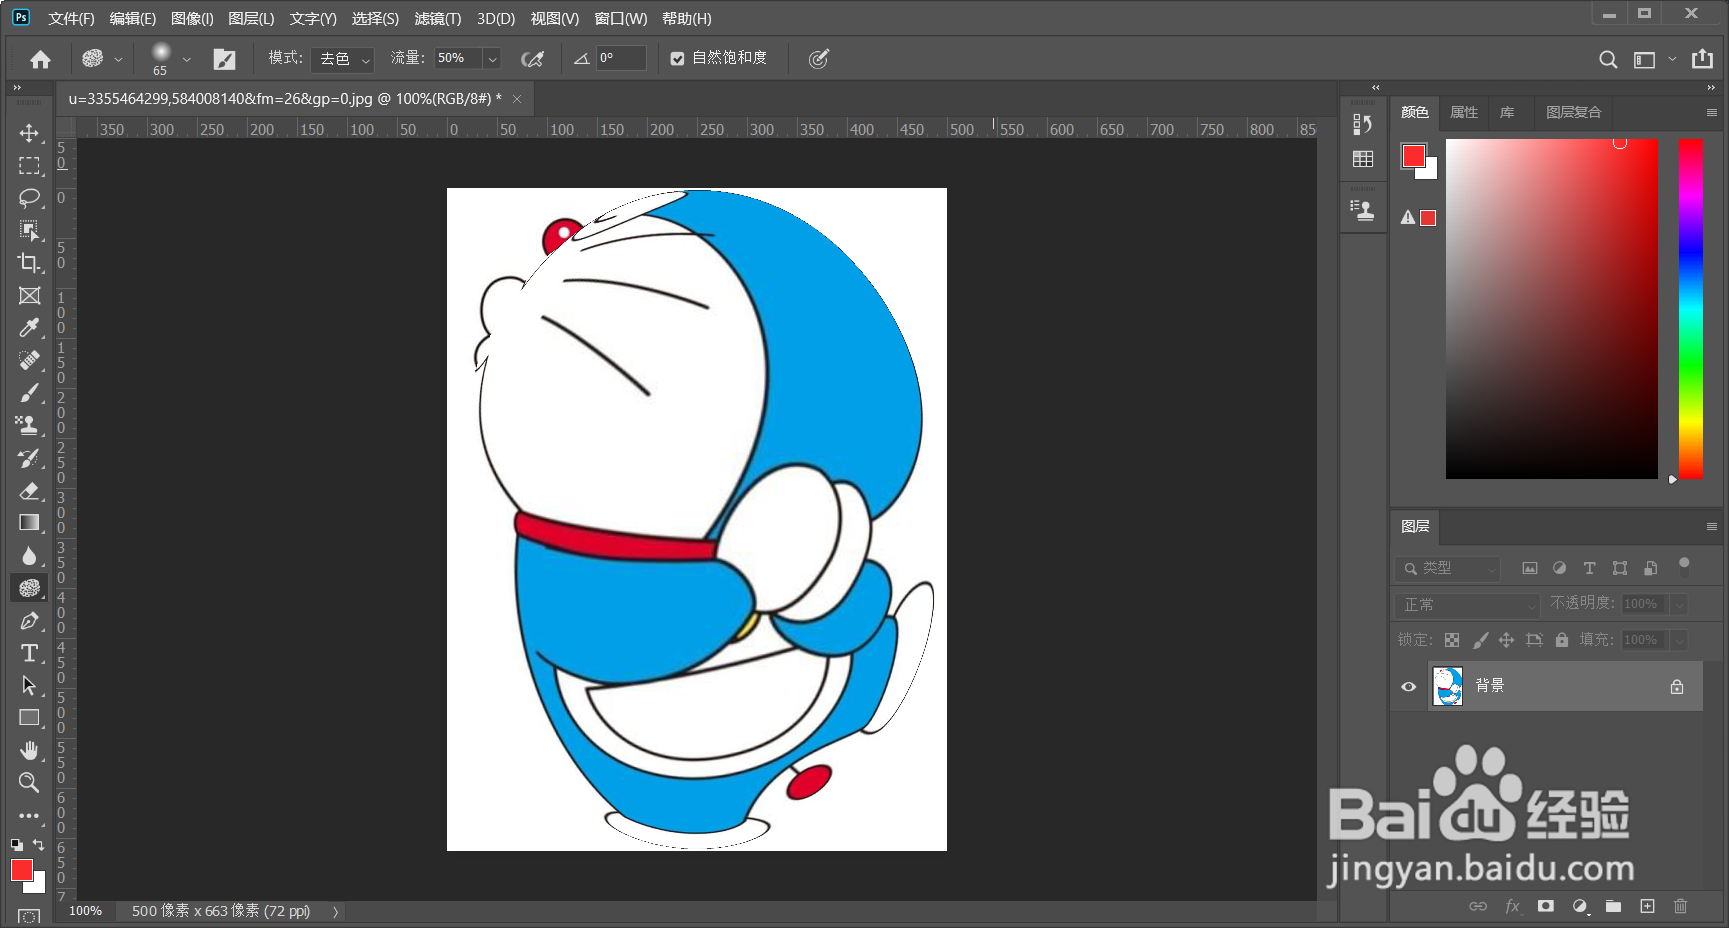Toggle Quick Mask mode
This screenshot has height=928, width=1729.
point(29,916)
